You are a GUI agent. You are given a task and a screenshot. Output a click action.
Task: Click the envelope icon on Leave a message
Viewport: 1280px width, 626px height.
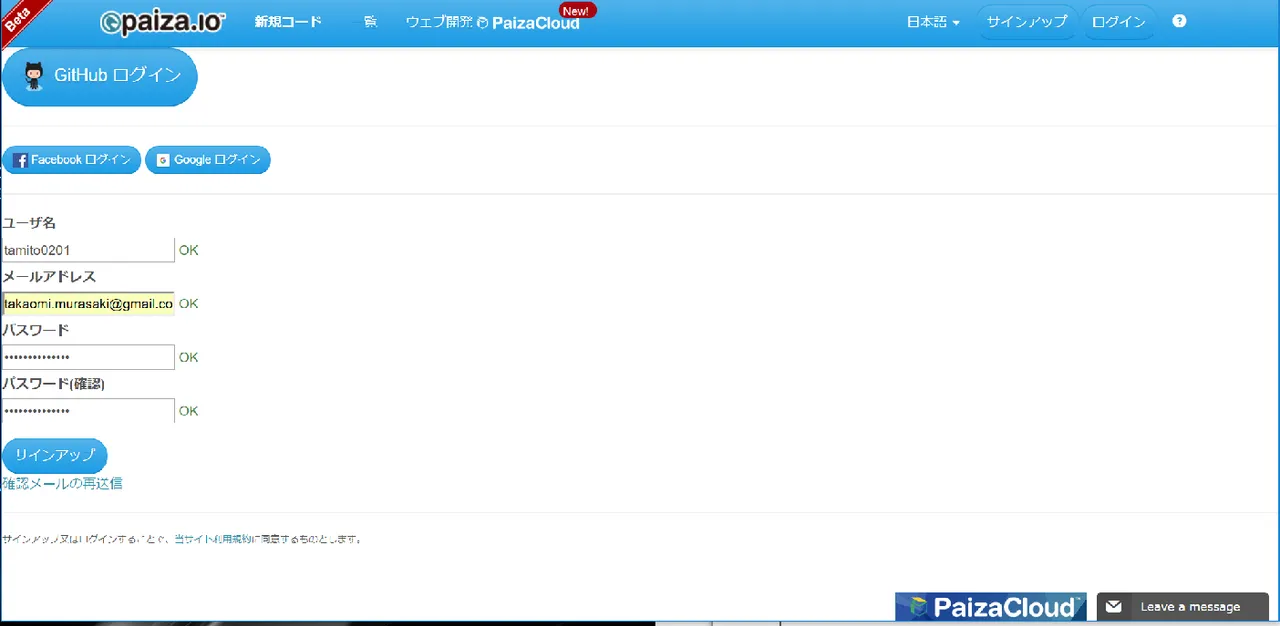(x=1113, y=606)
